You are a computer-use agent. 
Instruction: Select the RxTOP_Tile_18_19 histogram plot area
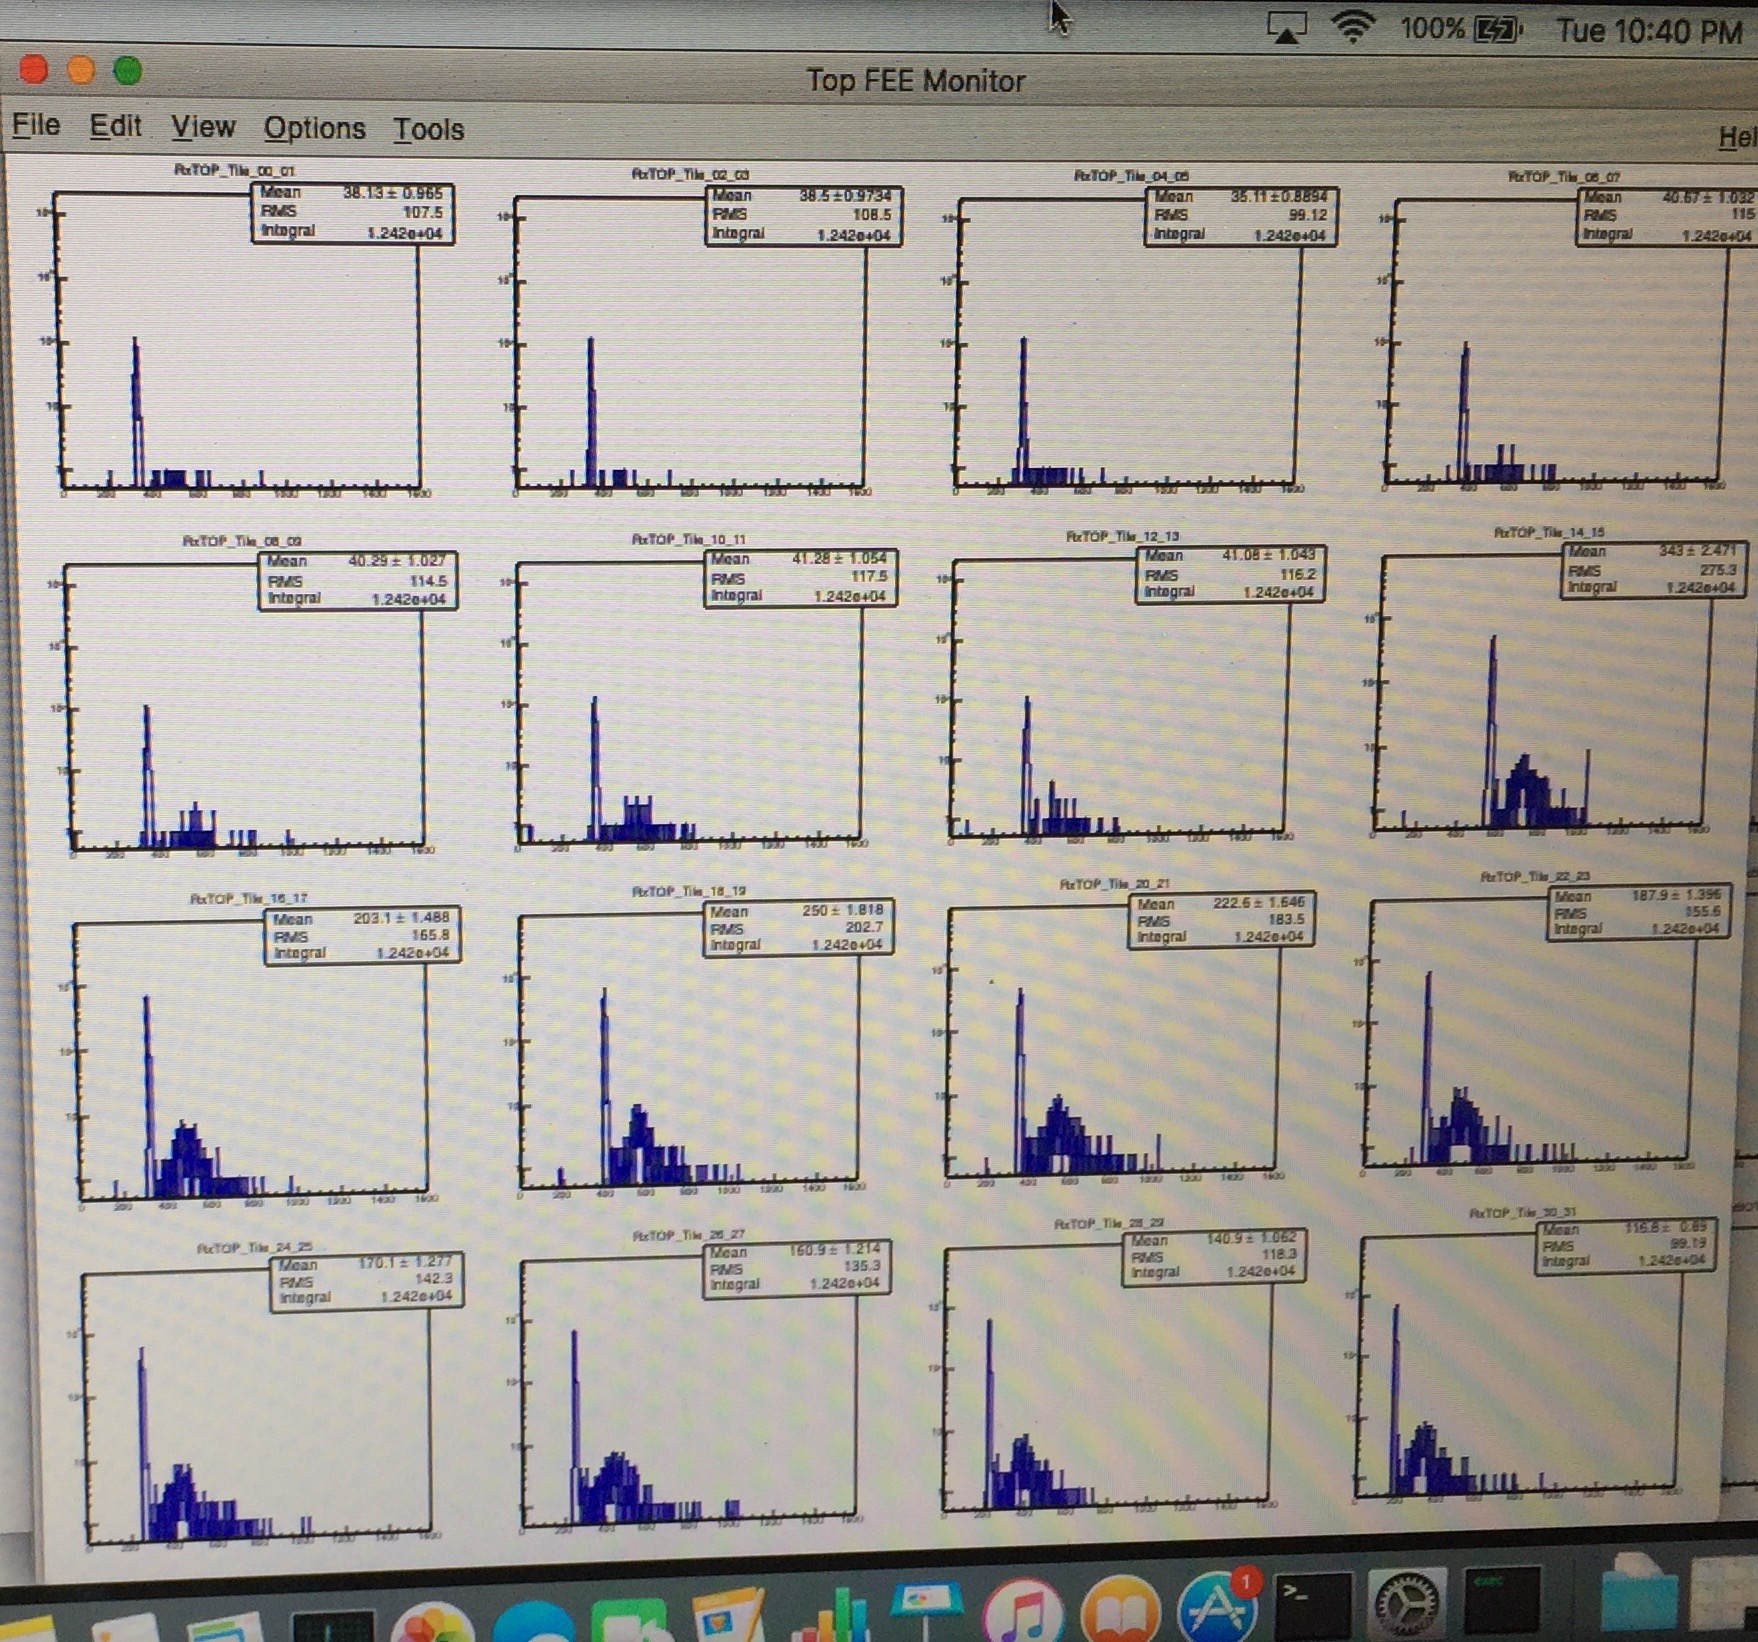click(x=690, y=1051)
